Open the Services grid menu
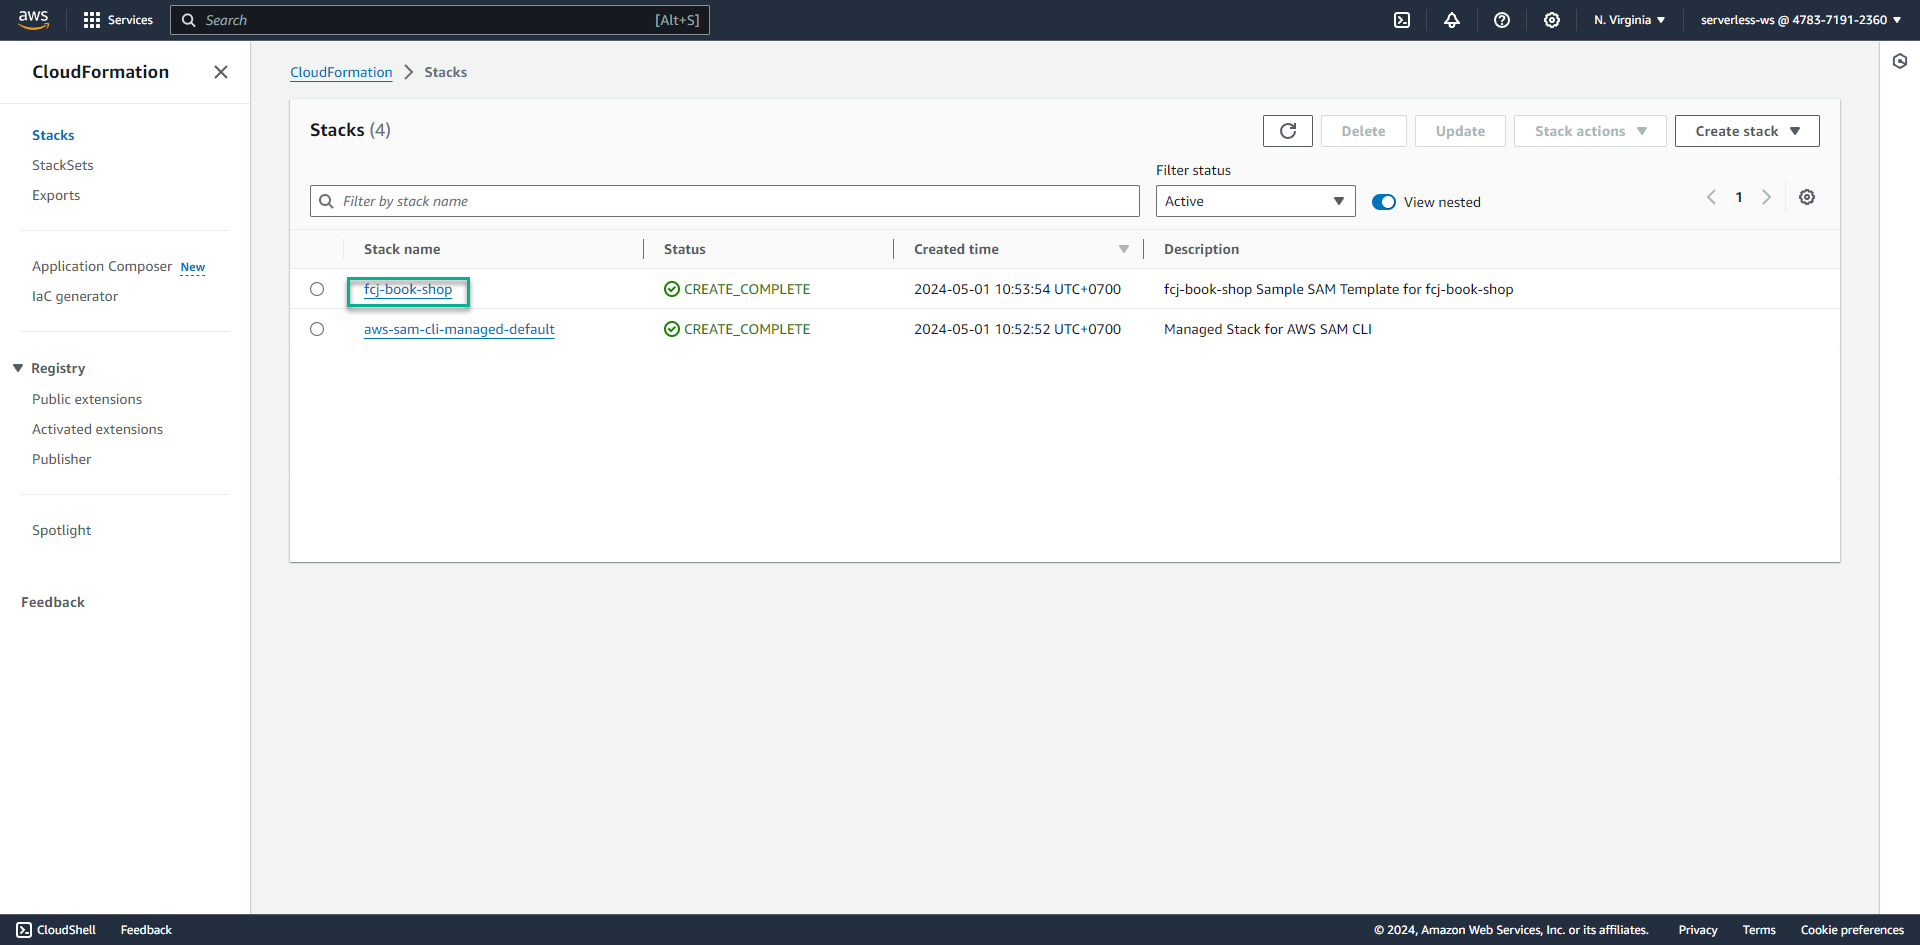Image resolution: width=1920 pixels, height=945 pixels. click(118, 20)
